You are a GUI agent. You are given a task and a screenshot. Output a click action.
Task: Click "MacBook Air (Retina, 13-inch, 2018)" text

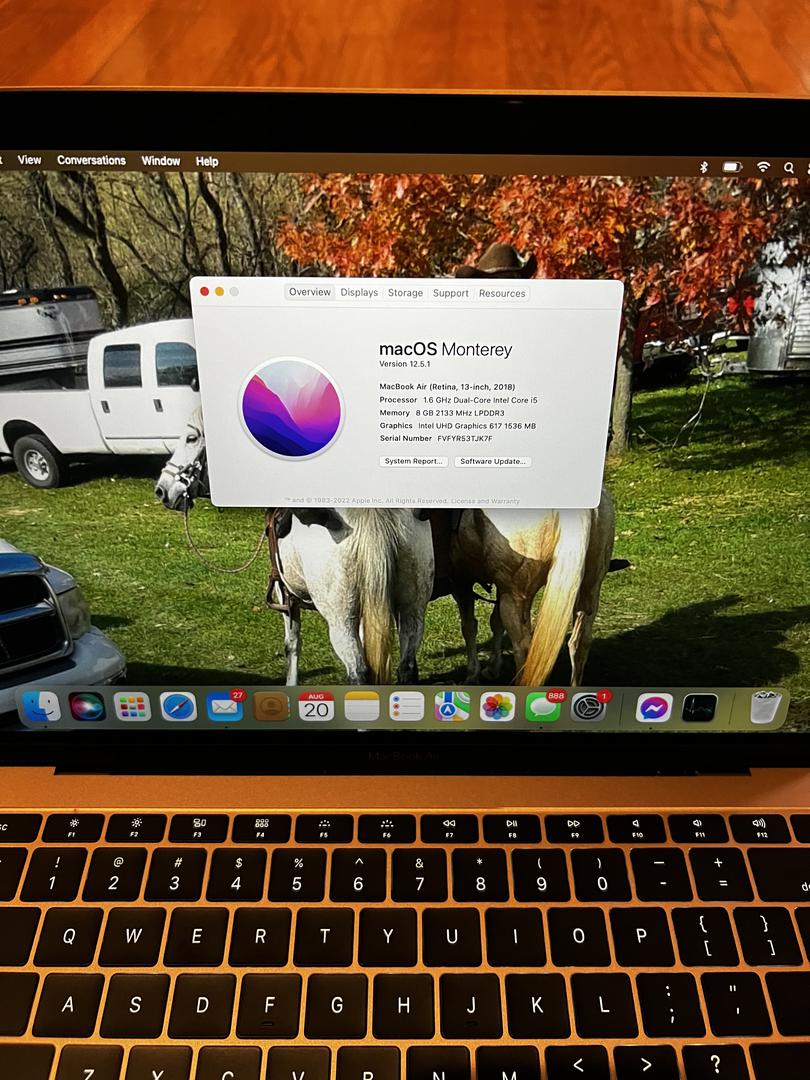[x=447, y=387]
